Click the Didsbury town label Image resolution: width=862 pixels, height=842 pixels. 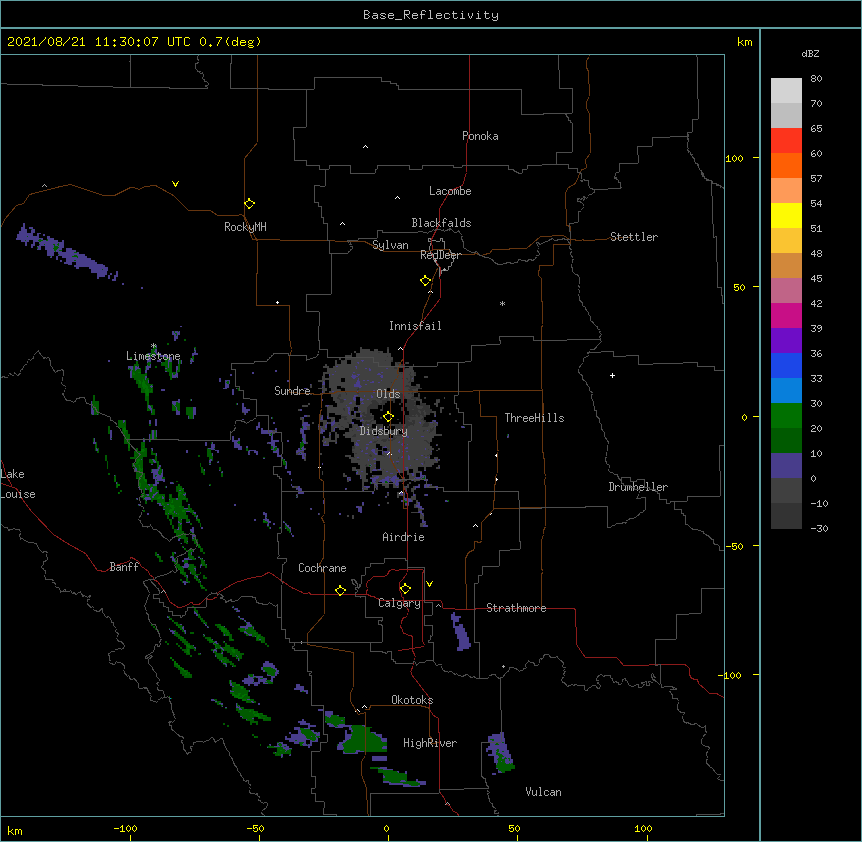[384, 431]
